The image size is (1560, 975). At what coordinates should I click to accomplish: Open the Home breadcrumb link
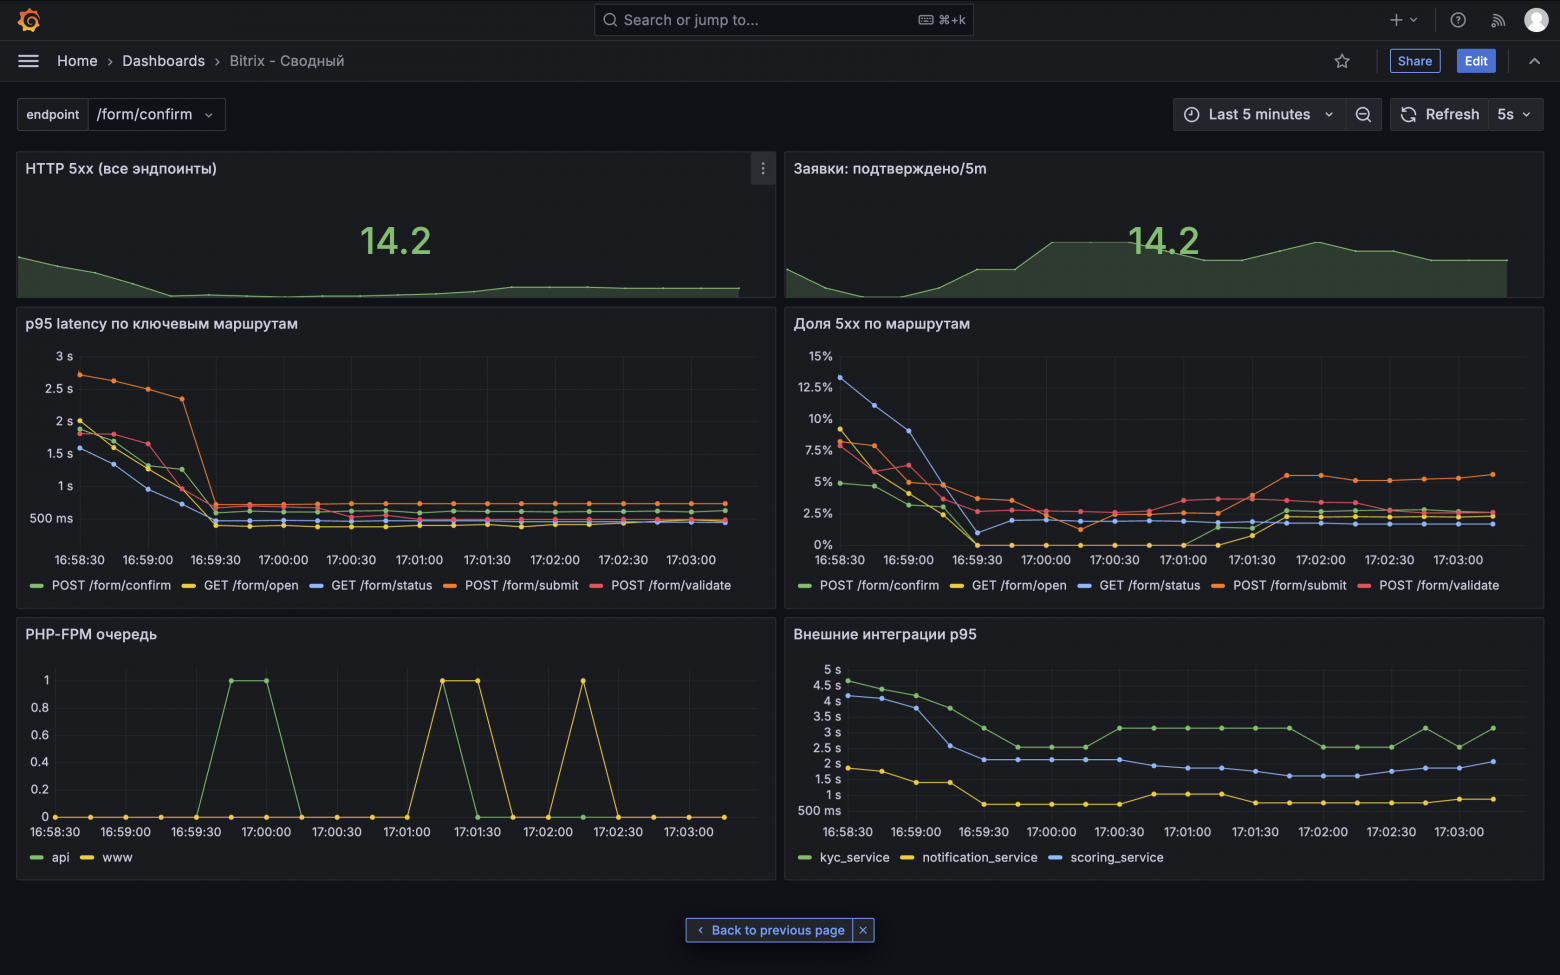[77, 61]
